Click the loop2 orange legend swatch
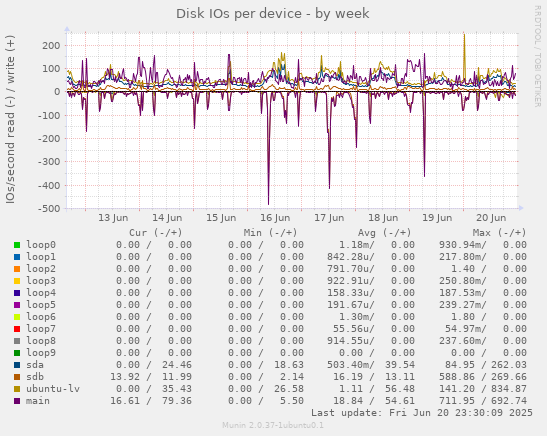Image resolution: width=547 pixels, height=436 pixels. pyautogui.click(x=17, y=269)
